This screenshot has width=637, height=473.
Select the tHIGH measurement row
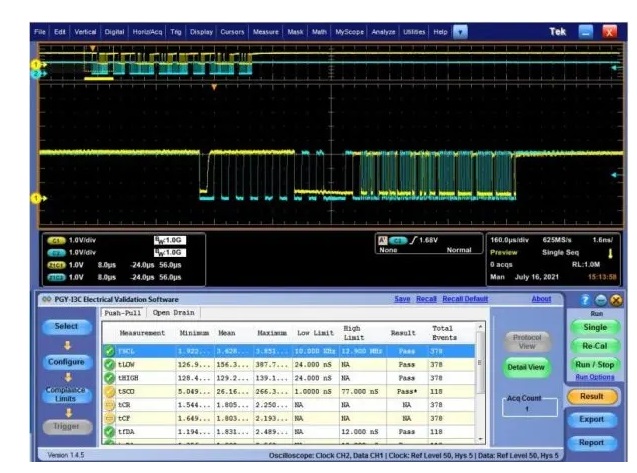click(x=288, y=378)
